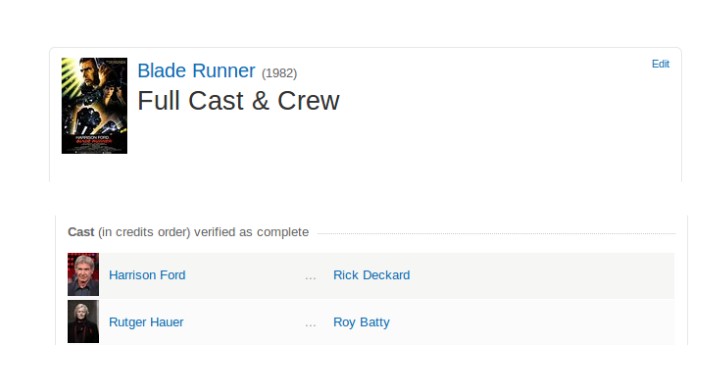Click the (1982) year text

(279, 73)
